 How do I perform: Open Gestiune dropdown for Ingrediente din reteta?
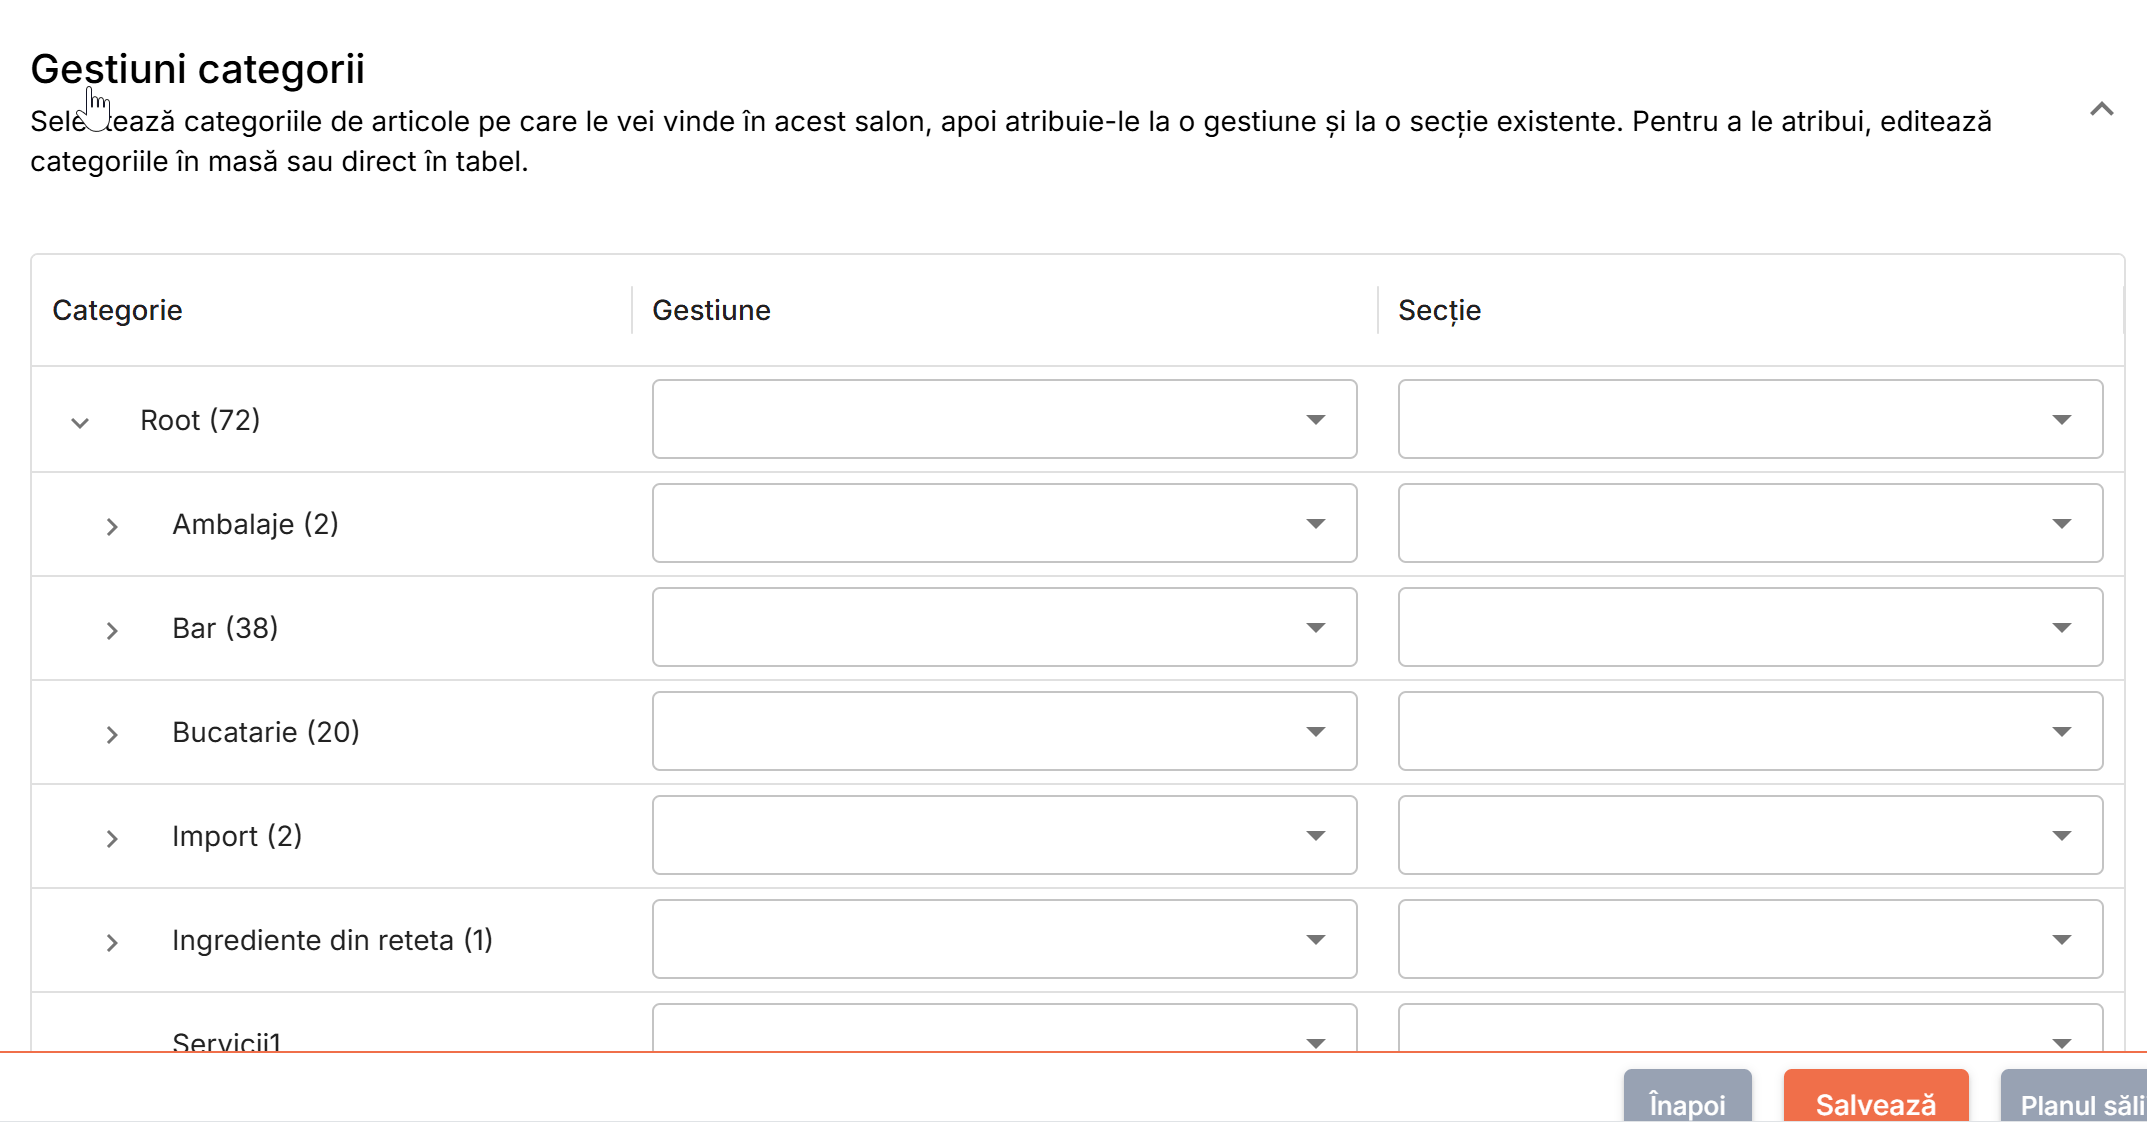point(1004,939)
